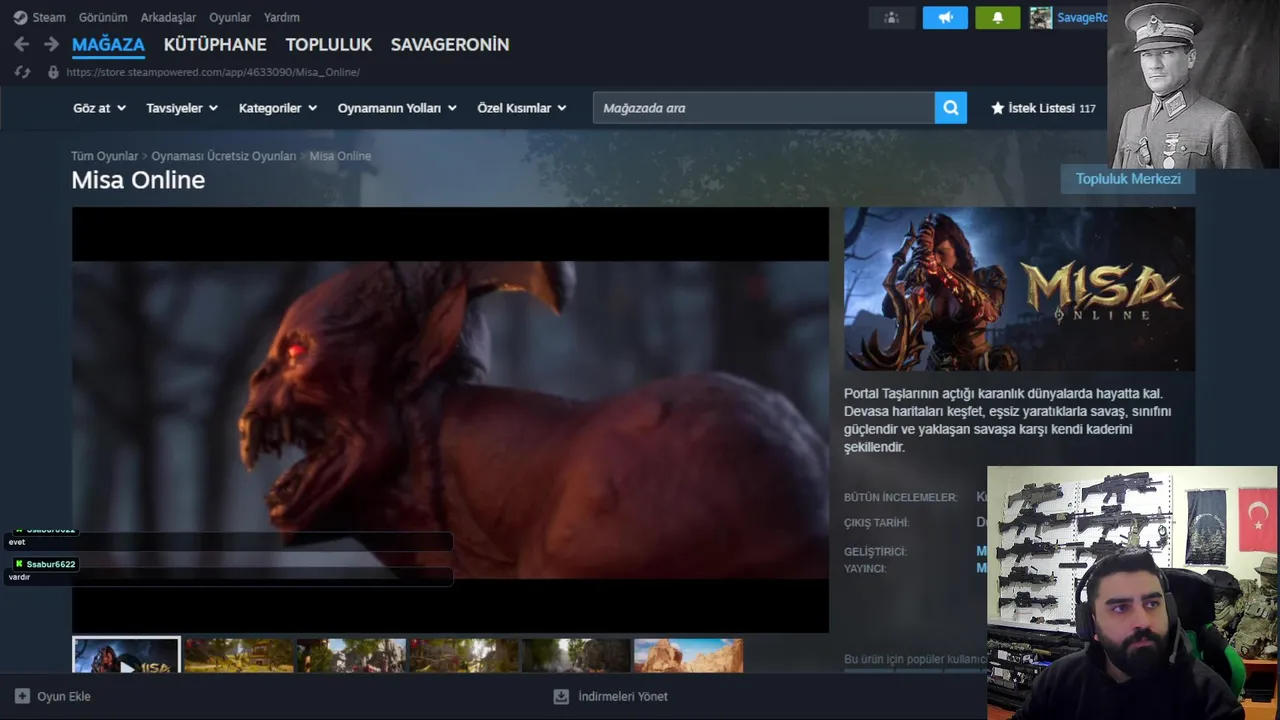Click the padlock icon beside the URL
The height and width of the screenshot is (720, 1280).
(x=53, y=72)
